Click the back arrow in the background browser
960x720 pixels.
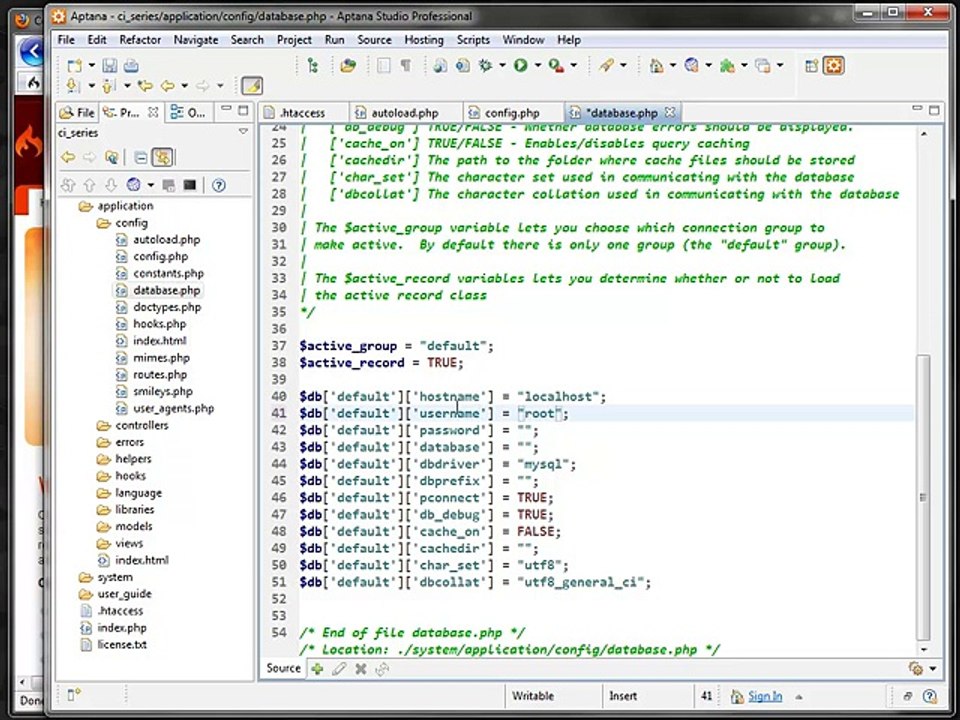pos(32,51)
